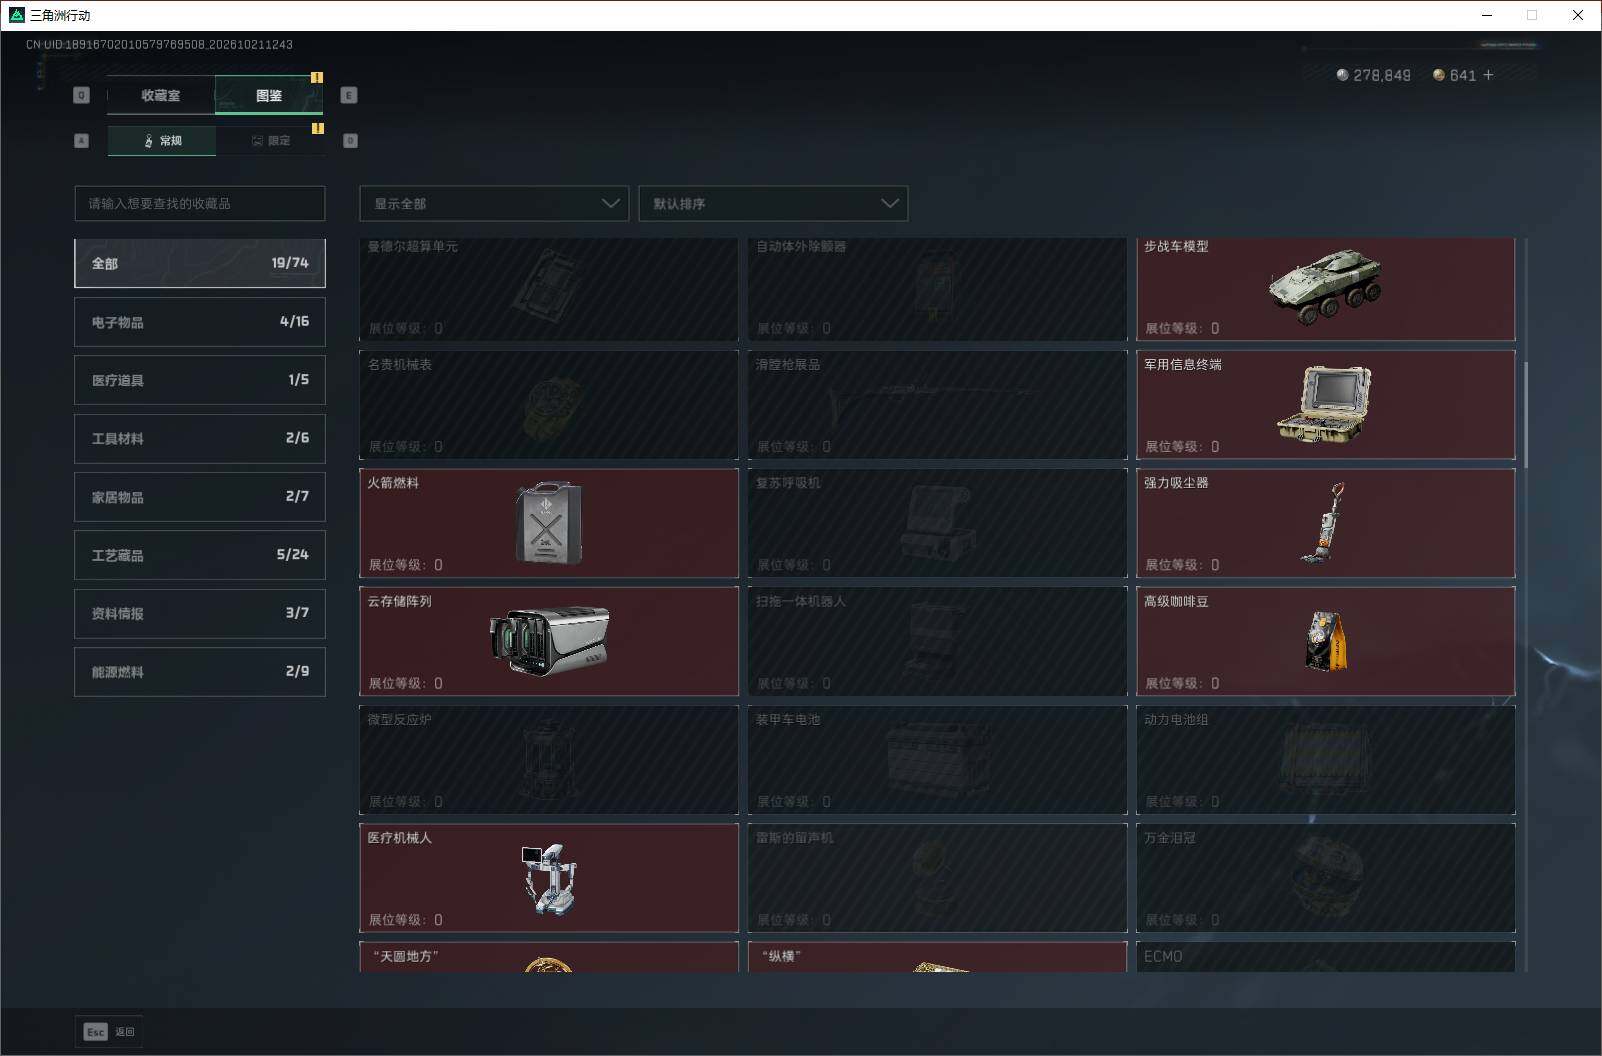Open the 显示全部 filter dropdown
Viewport: 1602px width, 1056px height.
click(494, 203)
